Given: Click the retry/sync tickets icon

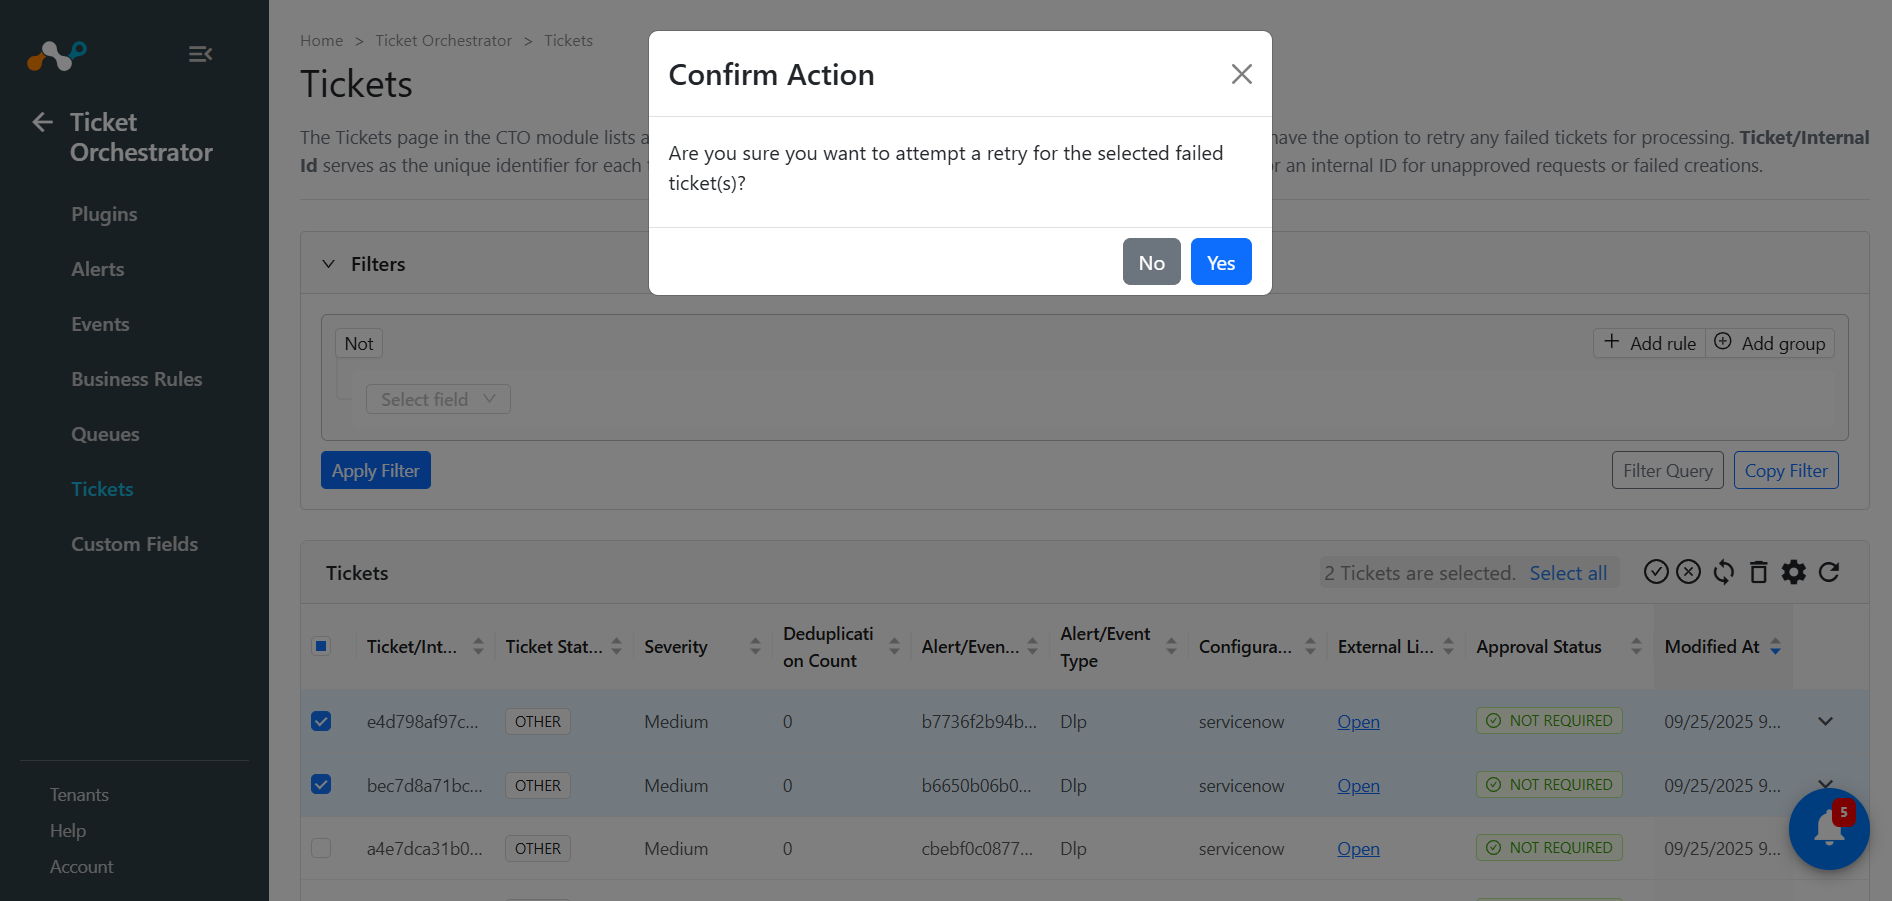Looking at the screenshot, I should tap(1724, 572).
